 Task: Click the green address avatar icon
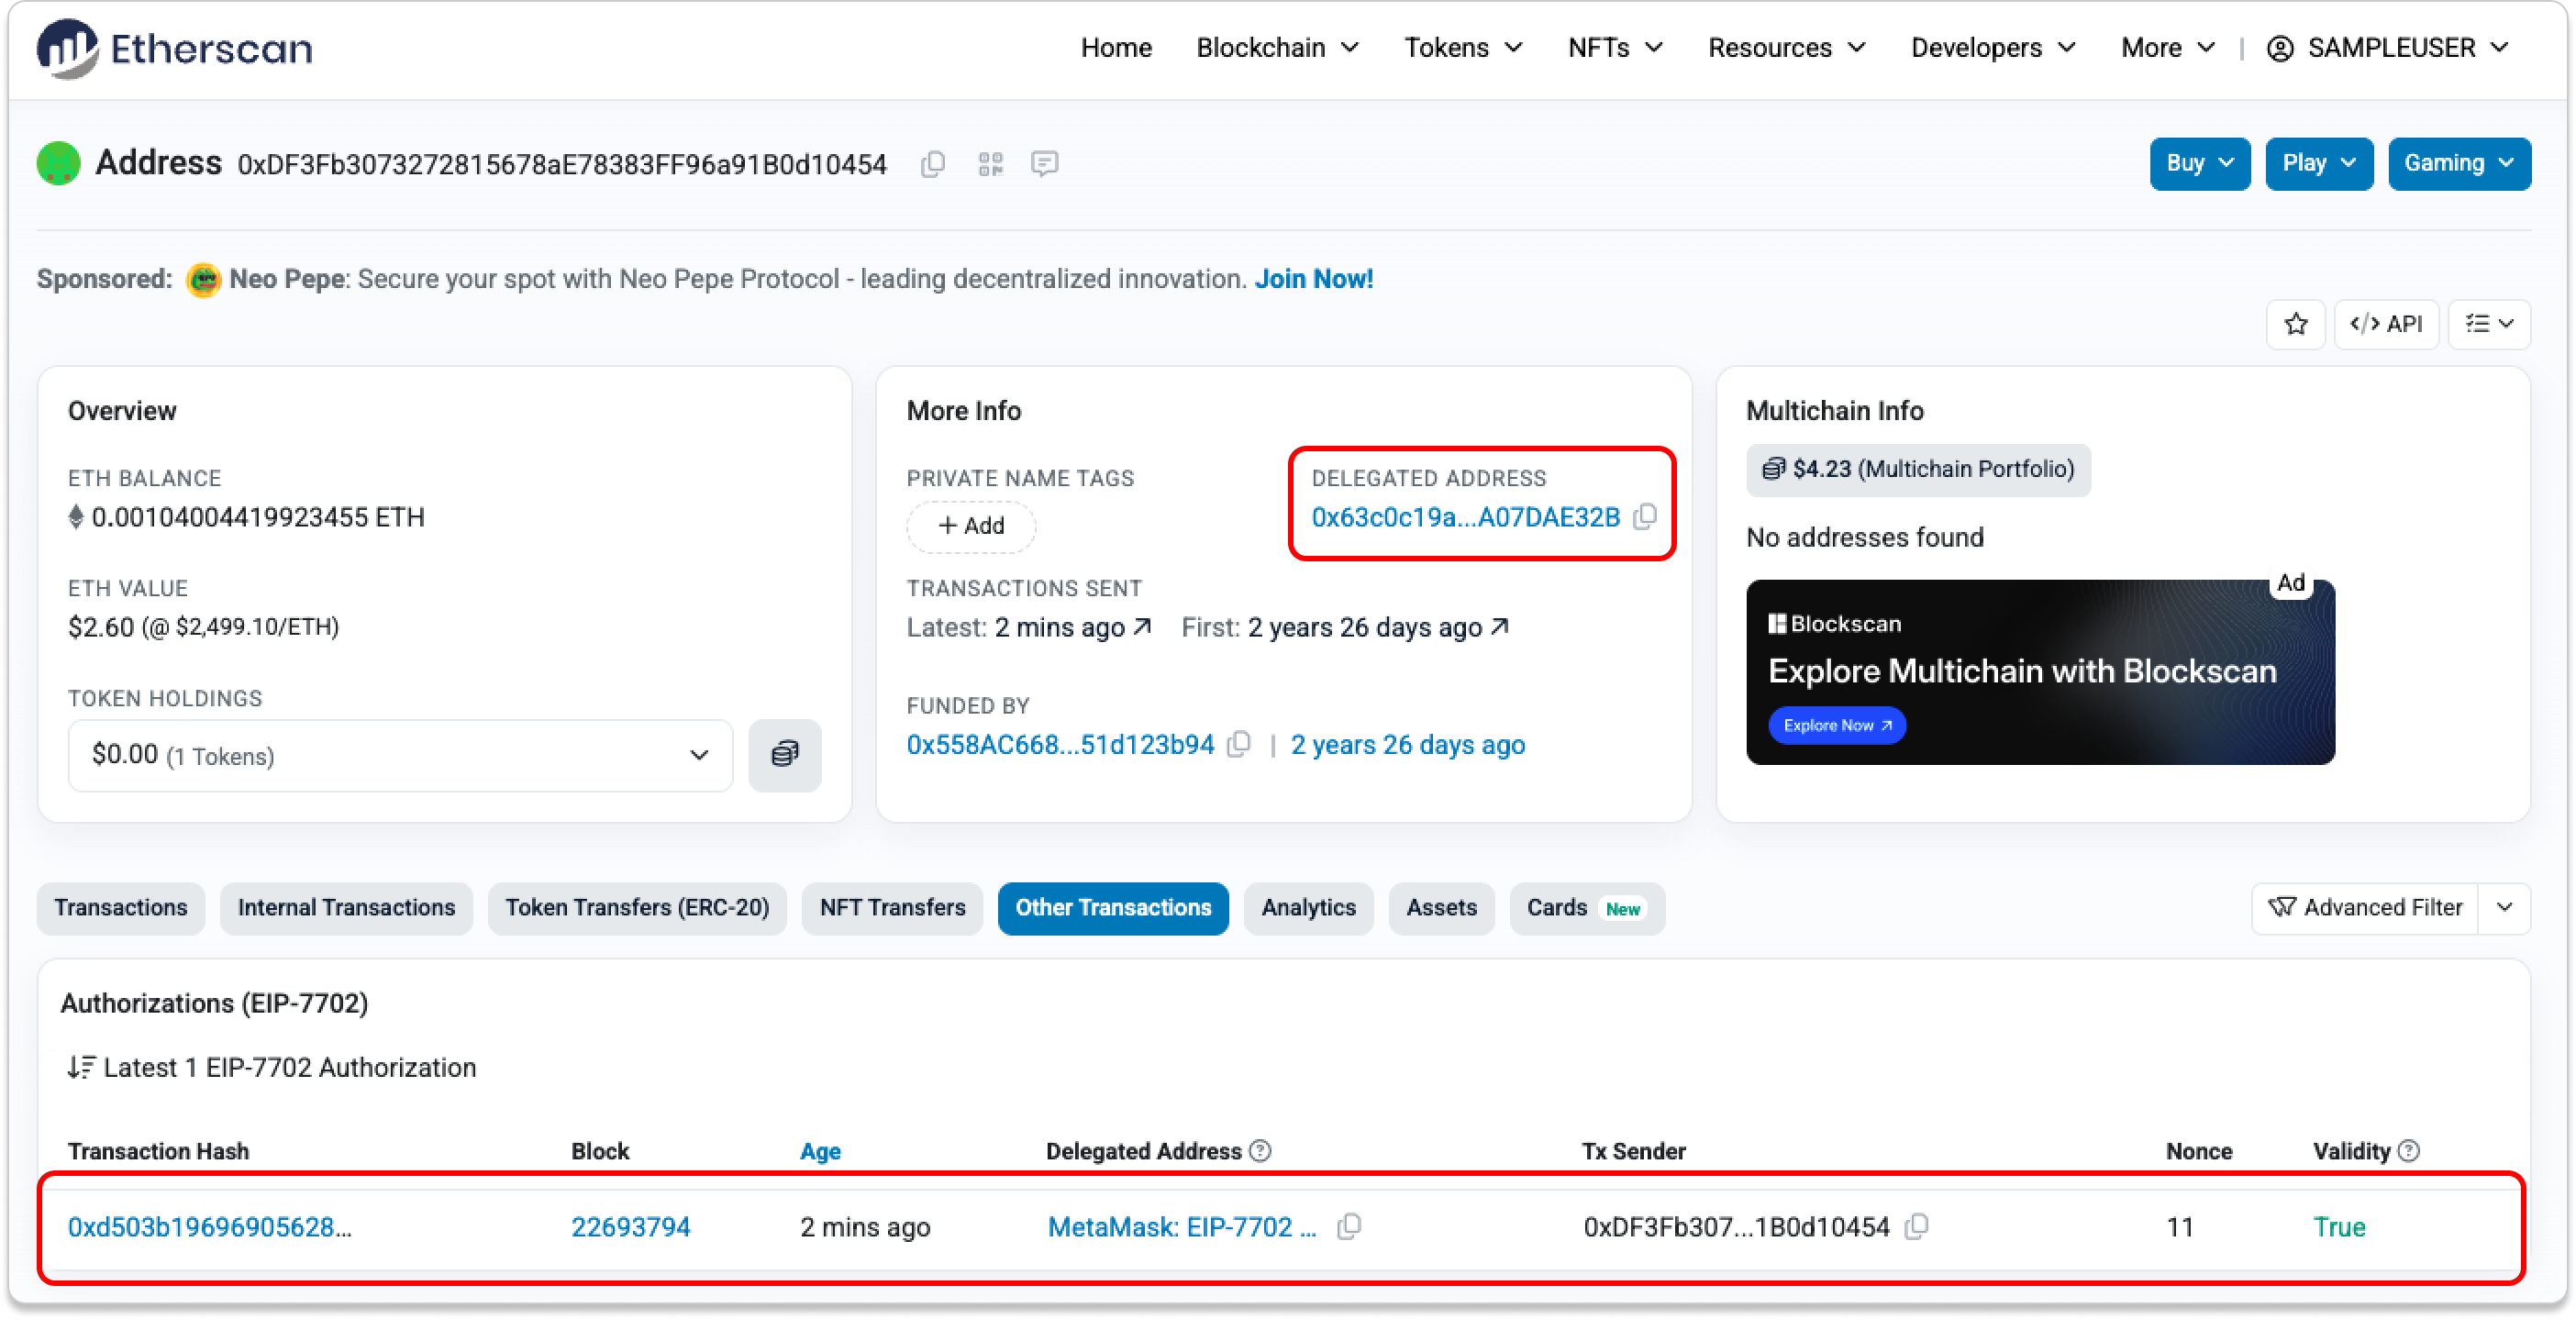coord(58,163)
